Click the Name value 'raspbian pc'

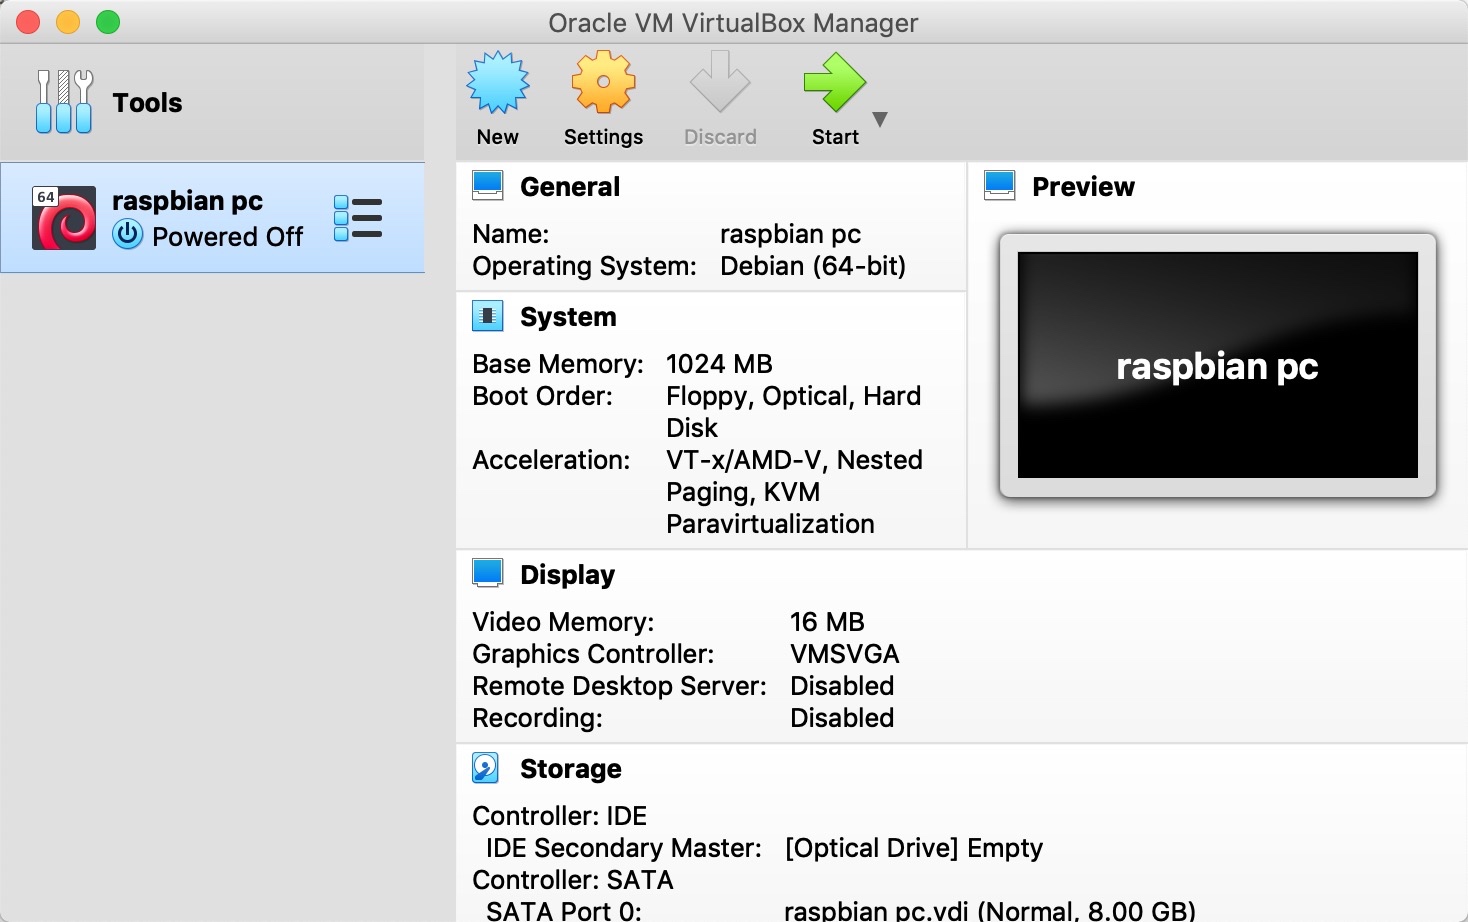tap(790, 234)
